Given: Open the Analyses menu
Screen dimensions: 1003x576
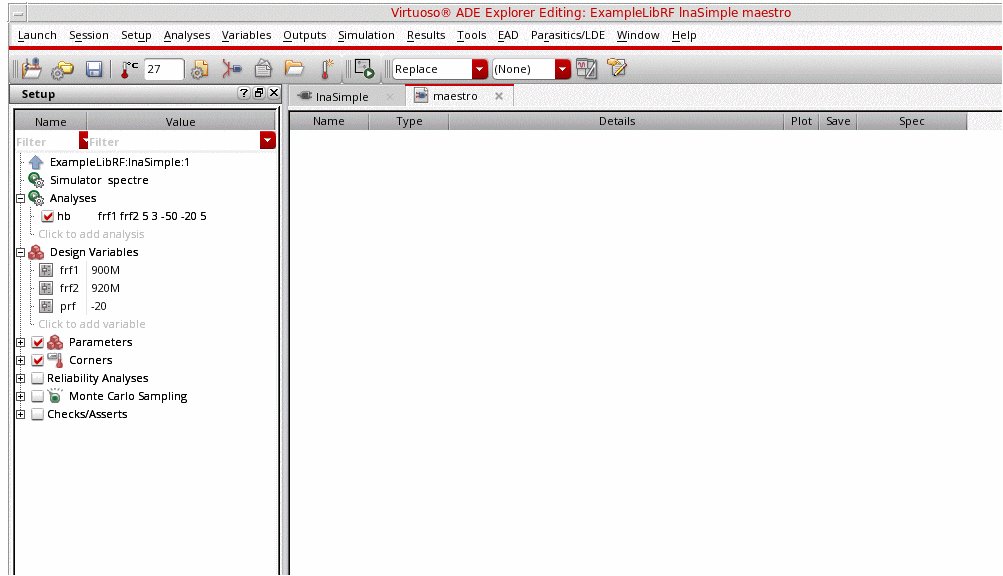Looking at the screenshot, I should [187, 35].
